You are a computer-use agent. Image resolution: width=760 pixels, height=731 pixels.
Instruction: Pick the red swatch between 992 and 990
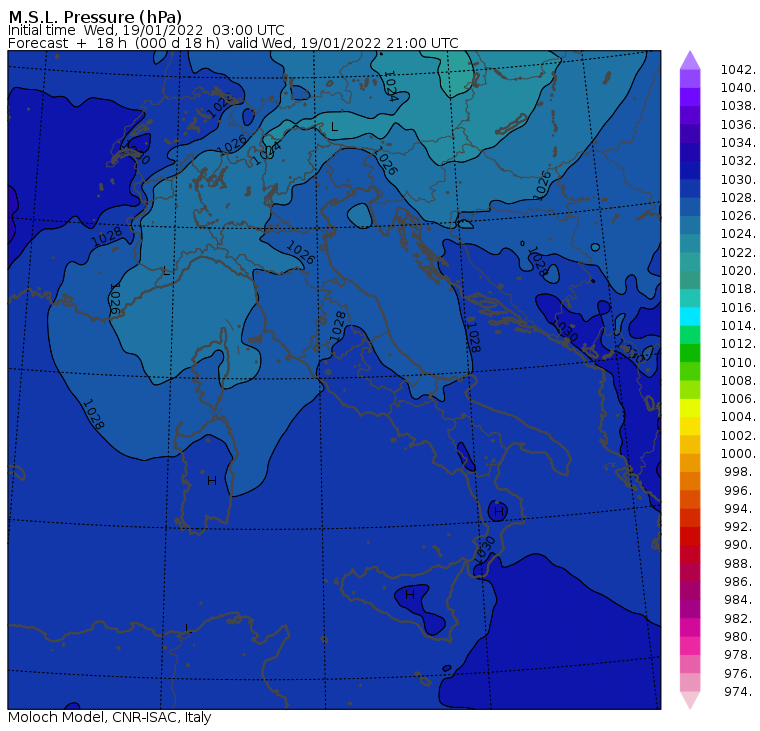point(690,536)
